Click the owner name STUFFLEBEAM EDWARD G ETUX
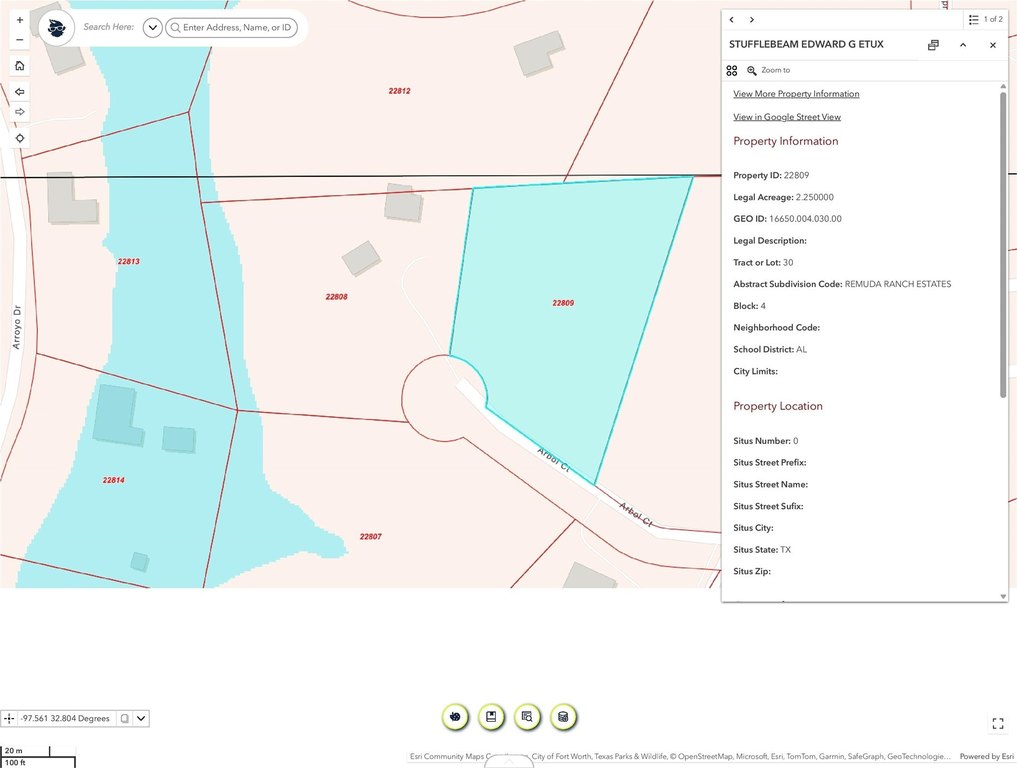This screenshot has height=768, width=1017. [x=806, y=45]
